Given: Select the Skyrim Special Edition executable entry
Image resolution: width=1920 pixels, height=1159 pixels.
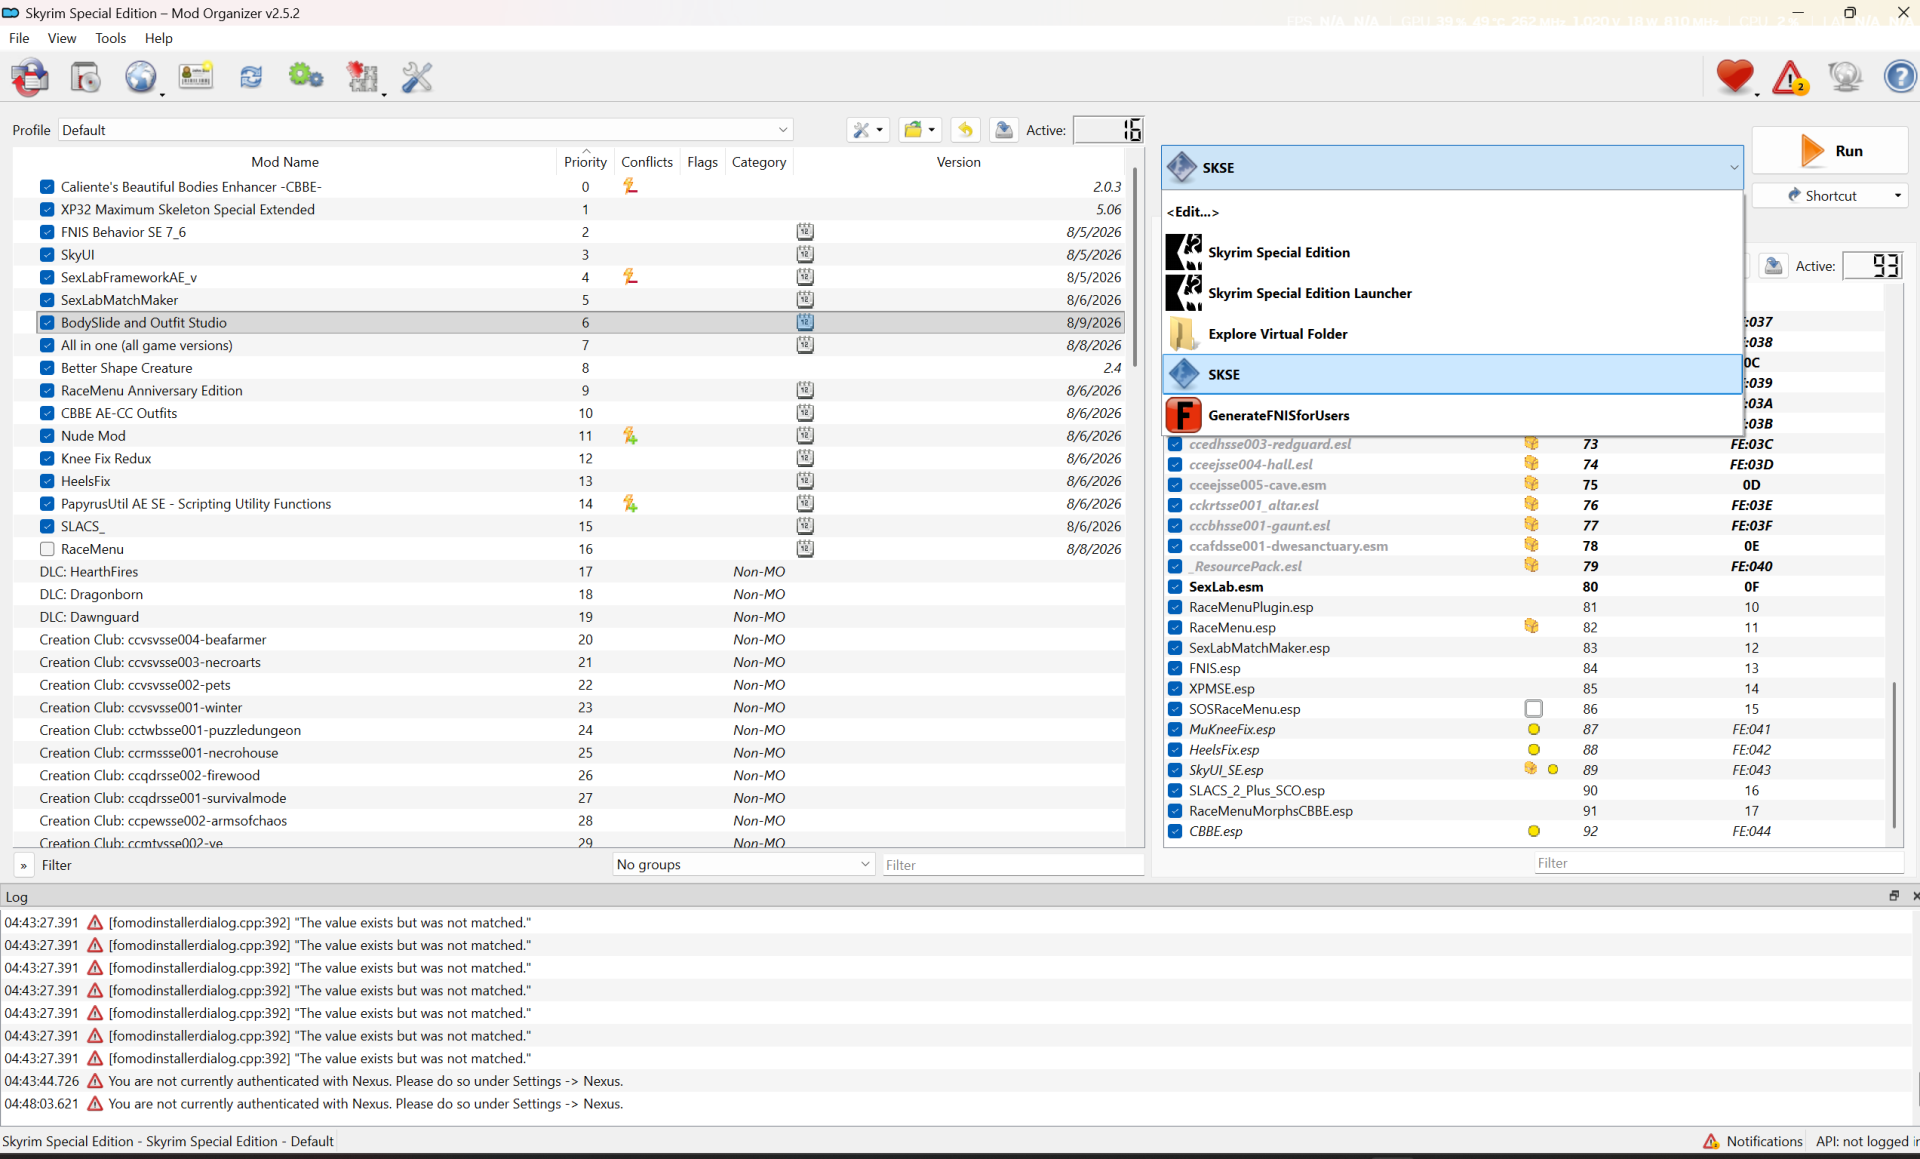Looking at the screenshot, I should [x=1452, y=252].
